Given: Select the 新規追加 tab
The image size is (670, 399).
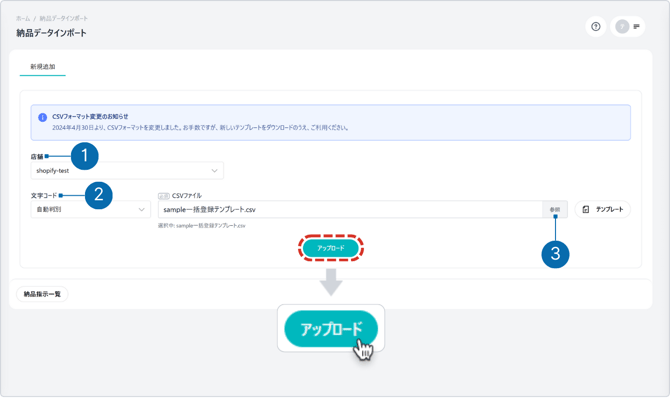Looking at the screenshot, I should [x=43, y=67].
